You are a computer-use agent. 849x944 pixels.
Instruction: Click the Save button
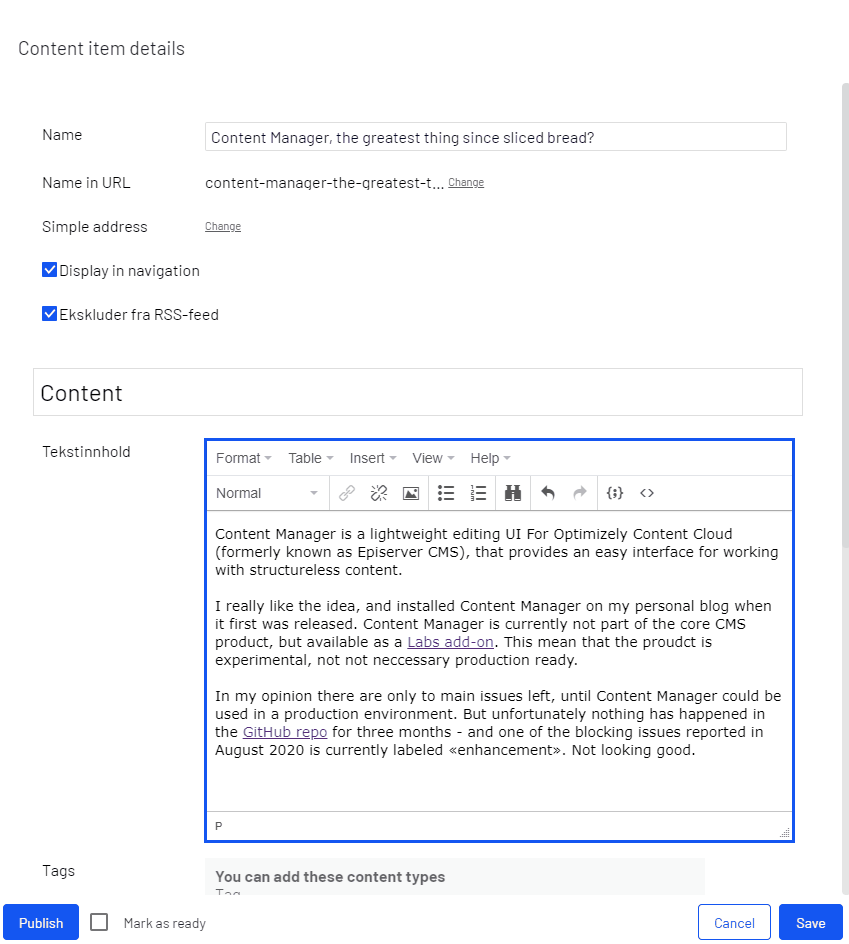click(810, 922)
